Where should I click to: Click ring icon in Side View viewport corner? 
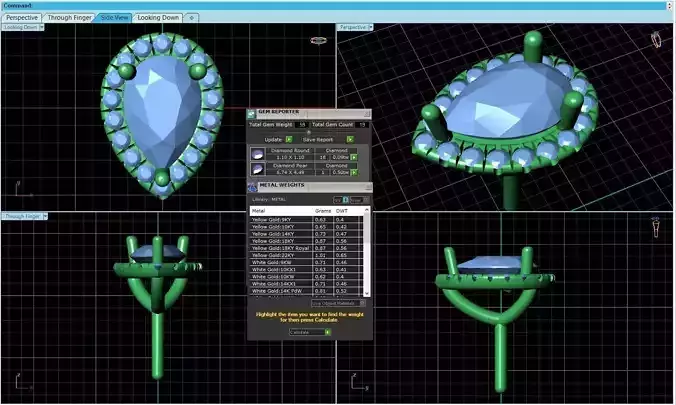[x=656, y=227]
